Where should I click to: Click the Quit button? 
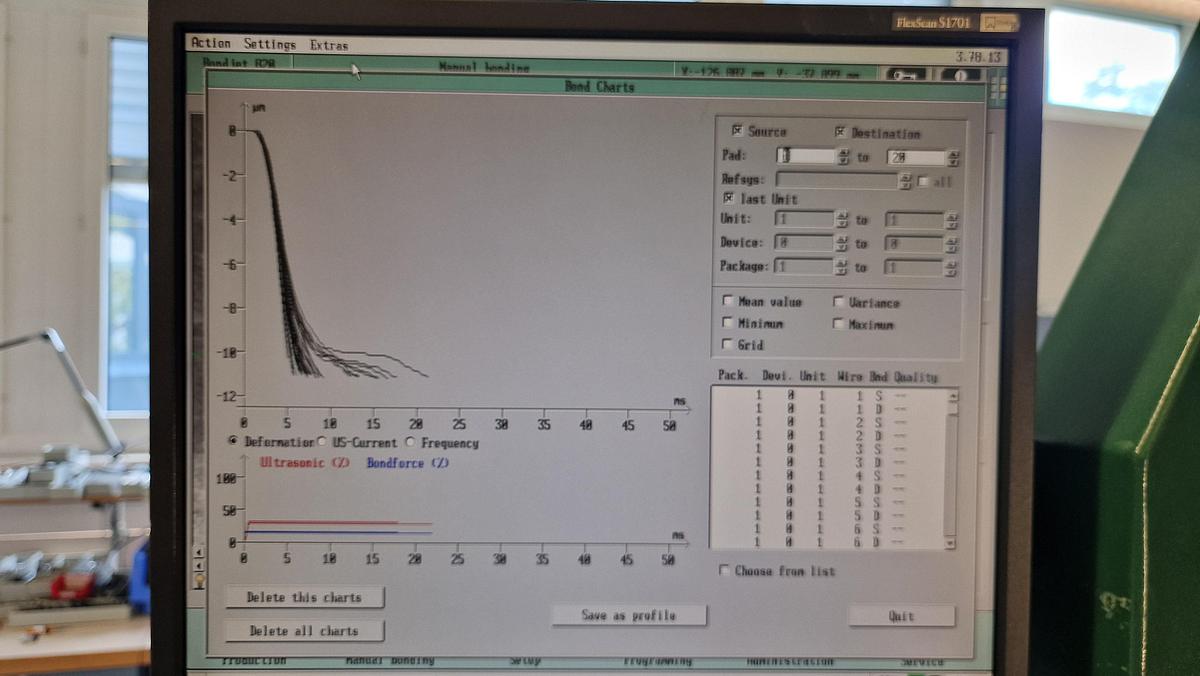901,616
